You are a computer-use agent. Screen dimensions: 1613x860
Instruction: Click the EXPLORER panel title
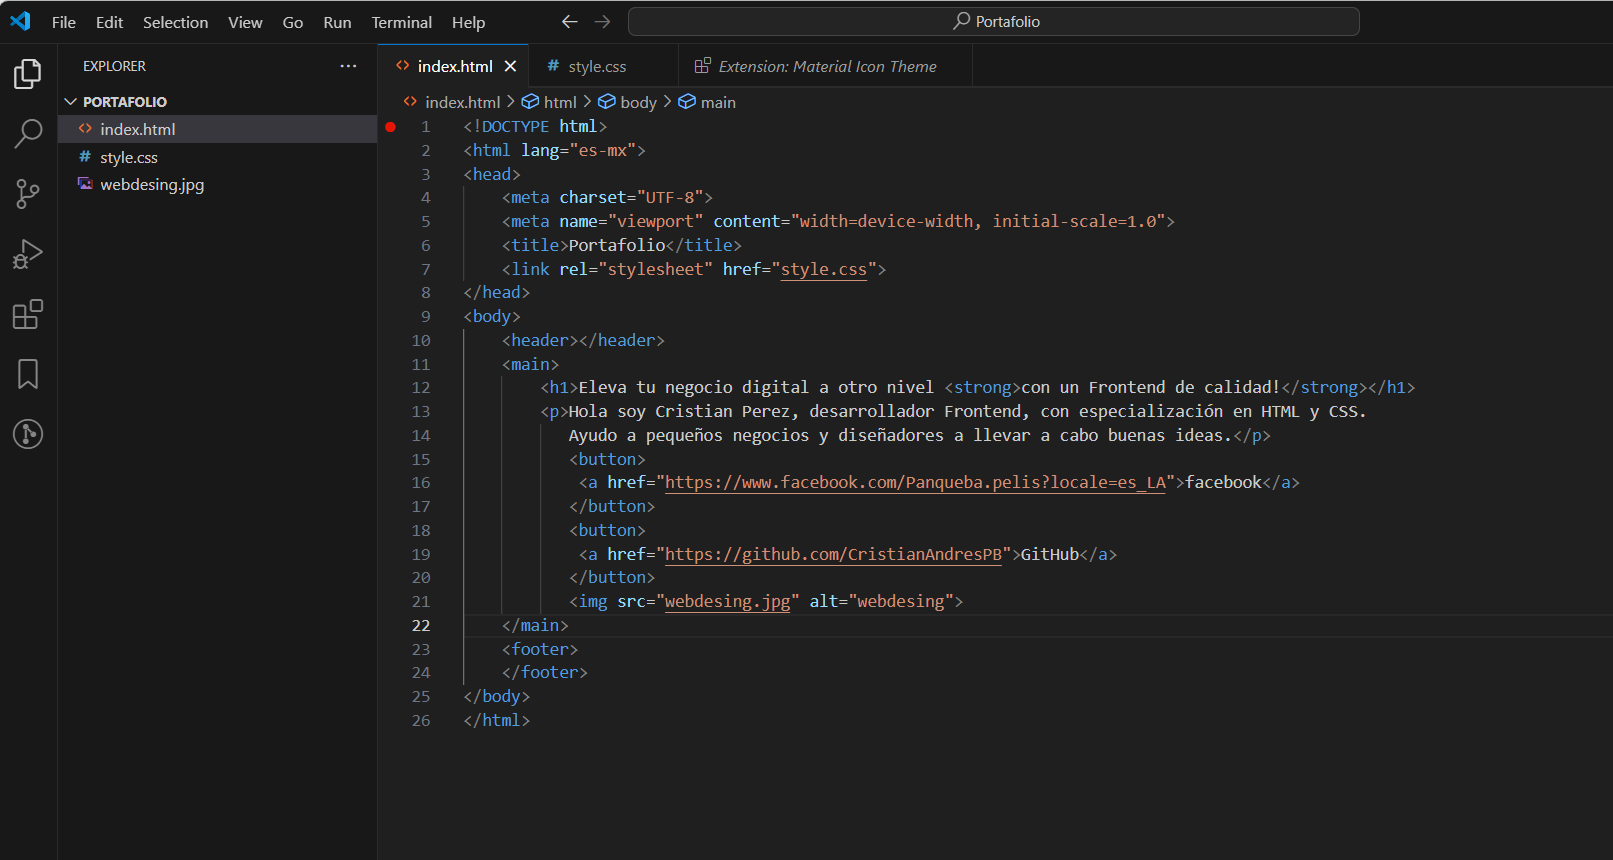(114, 66)
